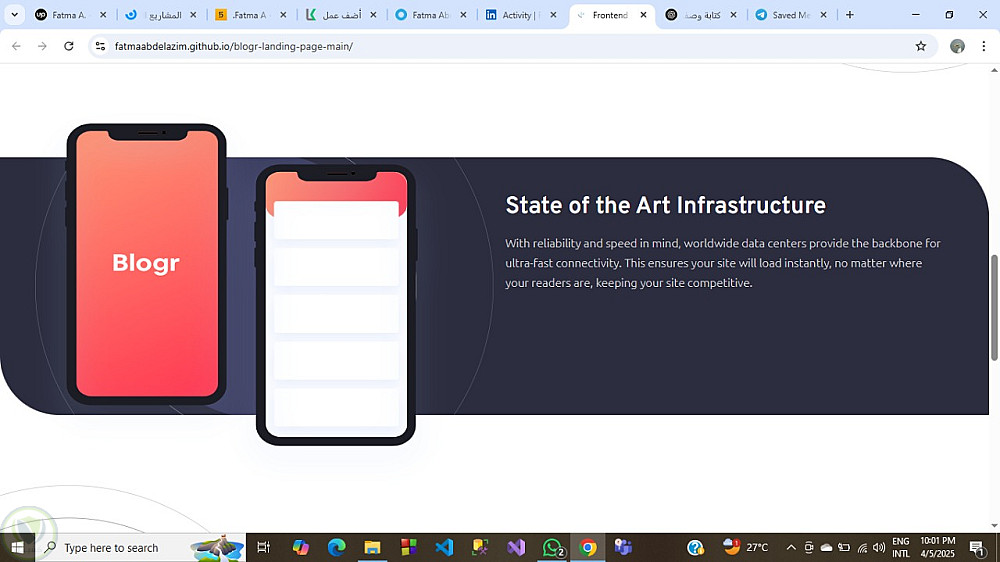
Task: Click the Type here to search box
Action: pyautogui.click(x=140, y=547)
